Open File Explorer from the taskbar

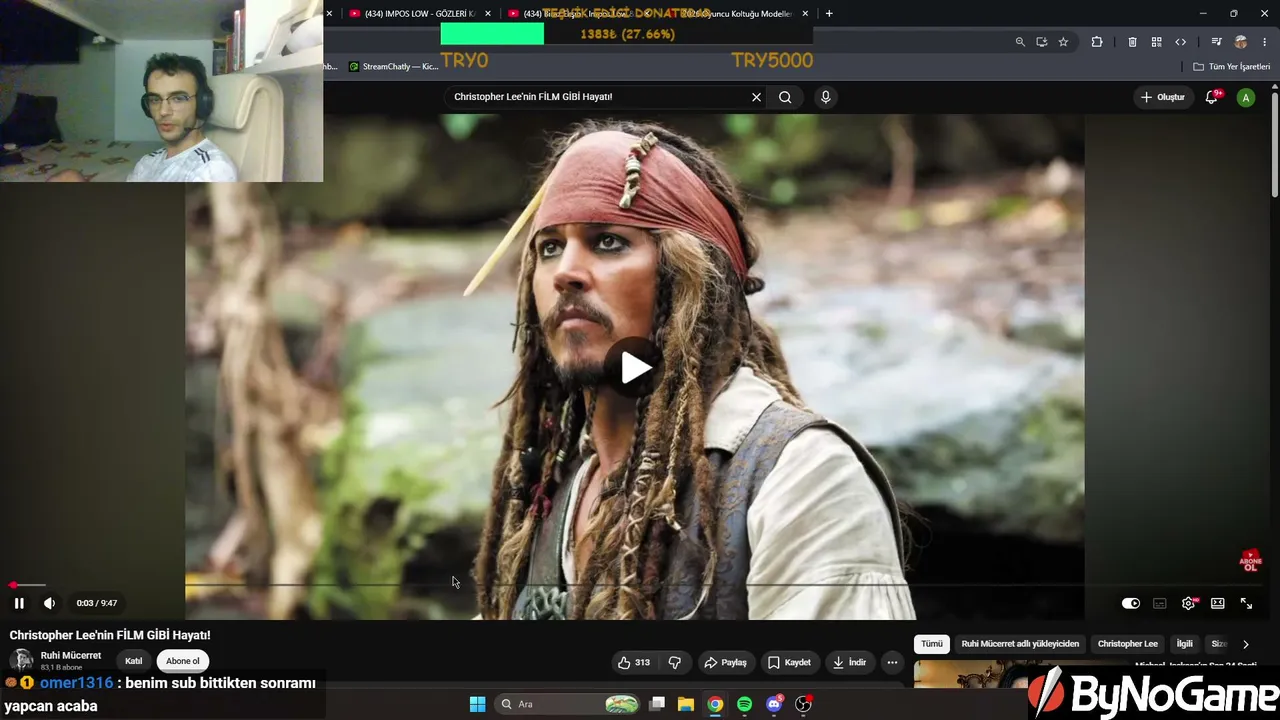click(686, 704)
